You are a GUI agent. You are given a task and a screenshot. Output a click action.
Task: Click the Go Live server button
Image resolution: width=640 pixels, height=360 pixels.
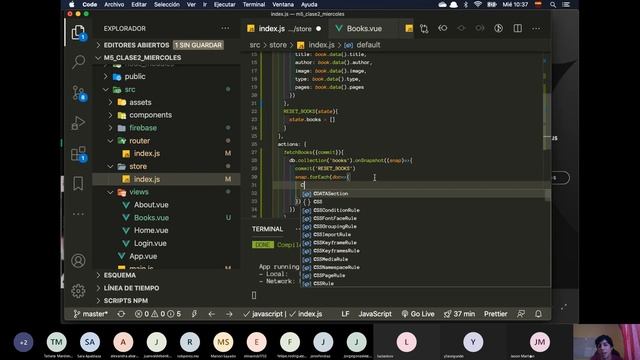tap(418, 314)
